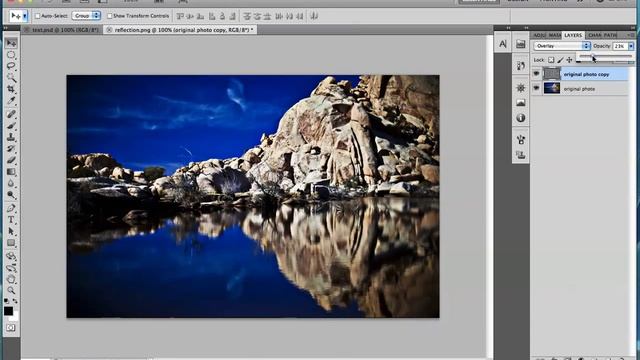Toggle Lock image pixels brush icon
This screenshot has width=640, height=360.
point(560,60)
